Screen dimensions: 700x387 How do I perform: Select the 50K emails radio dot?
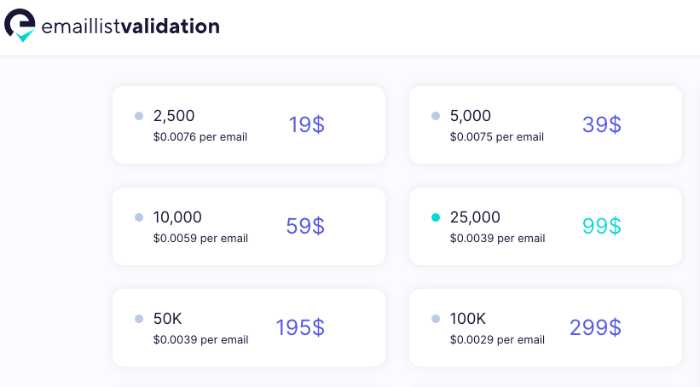[x=139, y=319]
